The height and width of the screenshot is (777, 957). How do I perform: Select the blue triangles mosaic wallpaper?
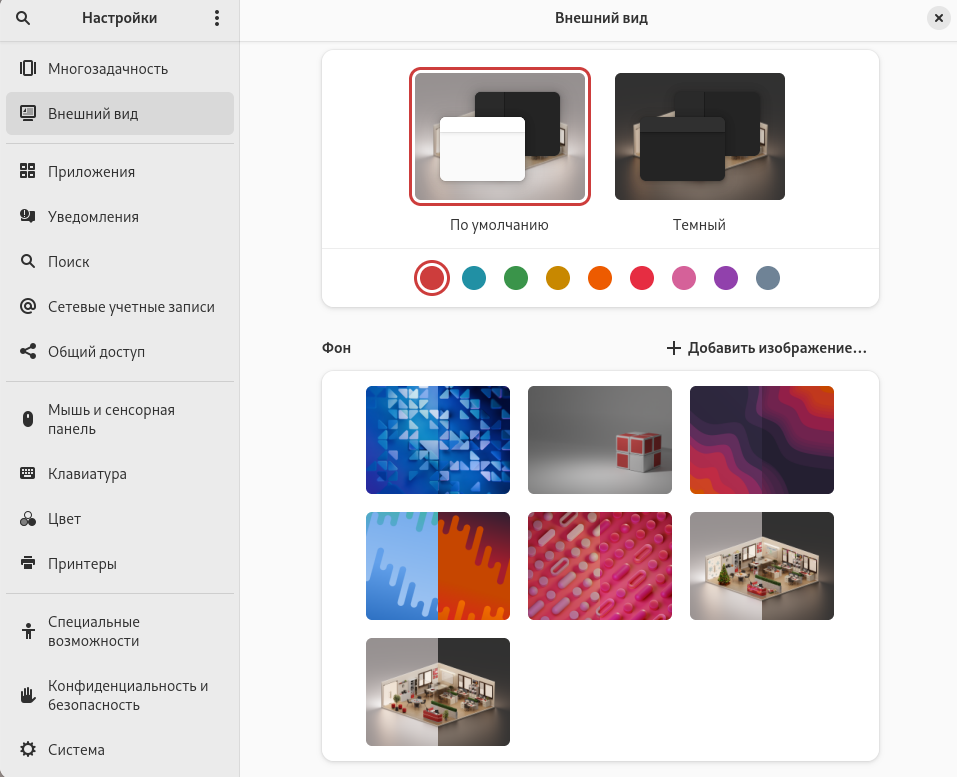pyautogui.click(x=438, y=440)
